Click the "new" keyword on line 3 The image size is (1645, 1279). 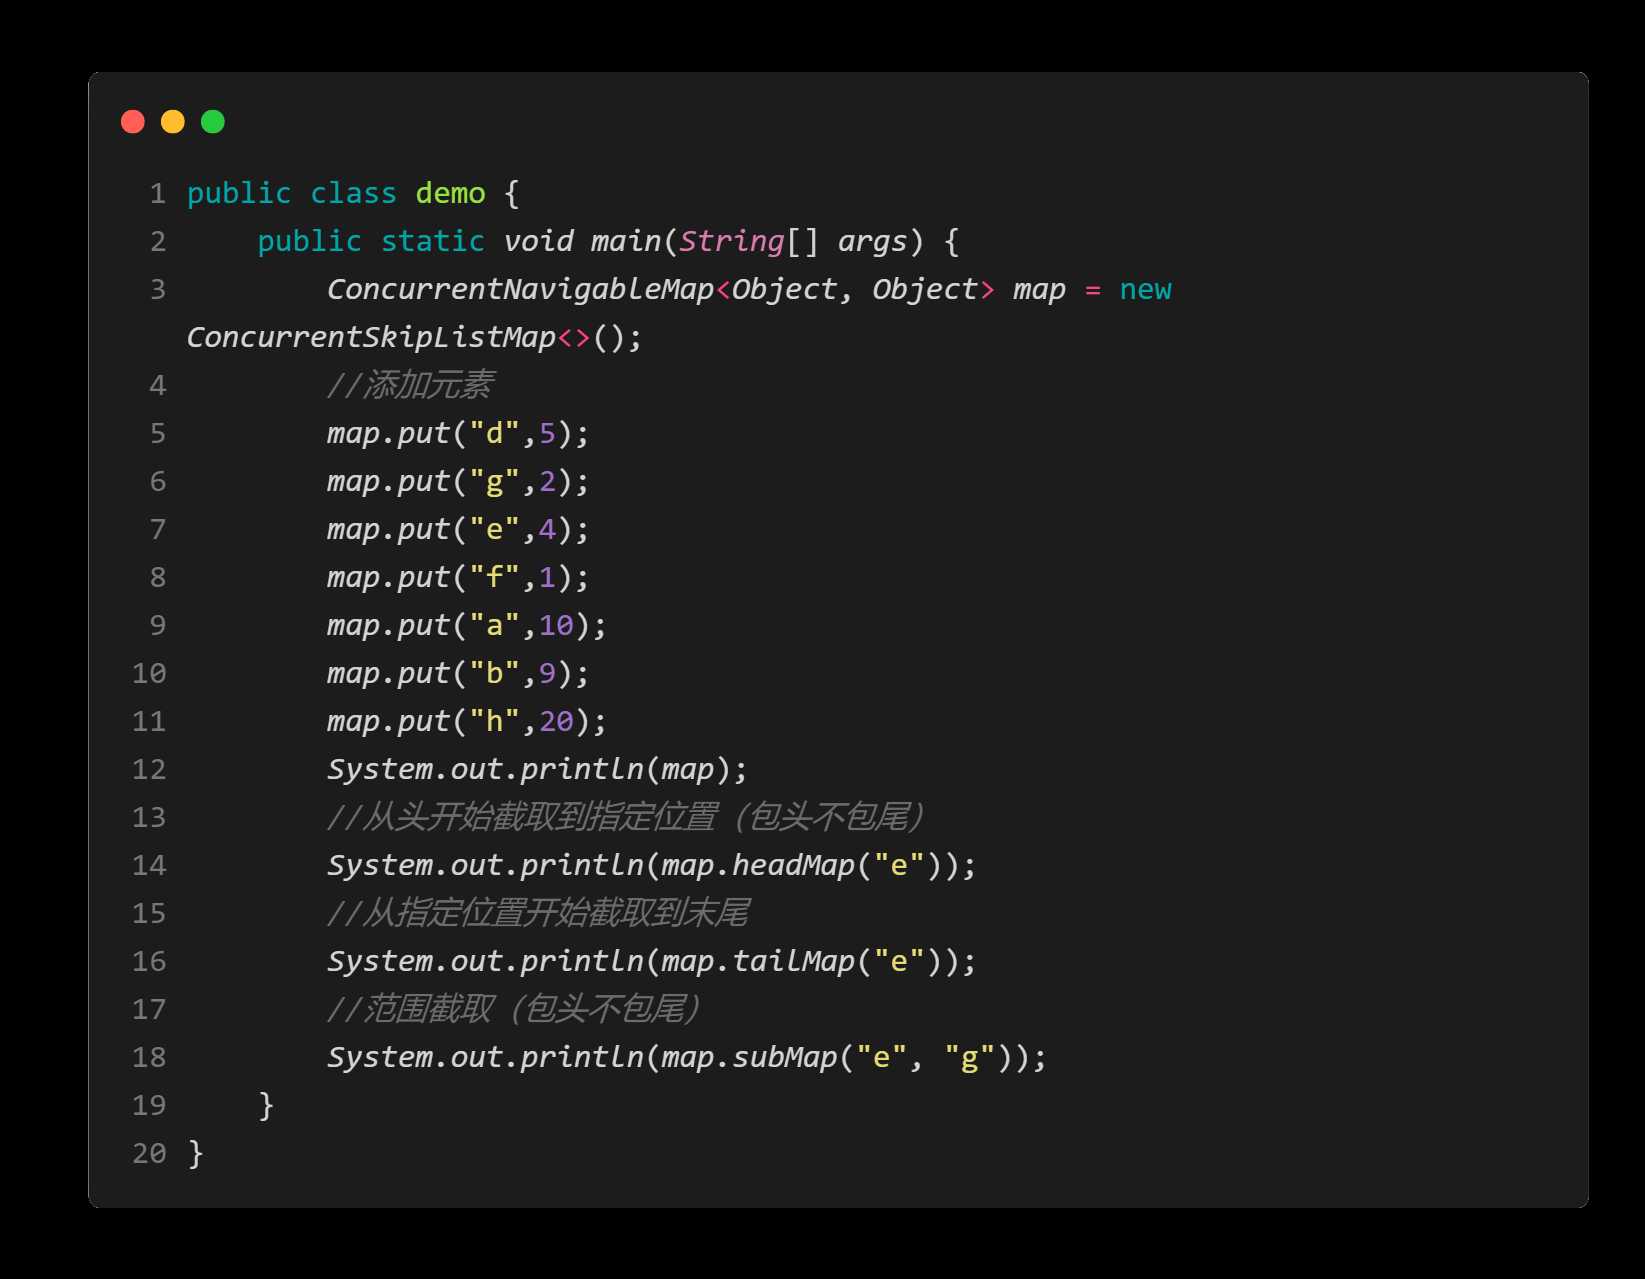pos(1145,289)
